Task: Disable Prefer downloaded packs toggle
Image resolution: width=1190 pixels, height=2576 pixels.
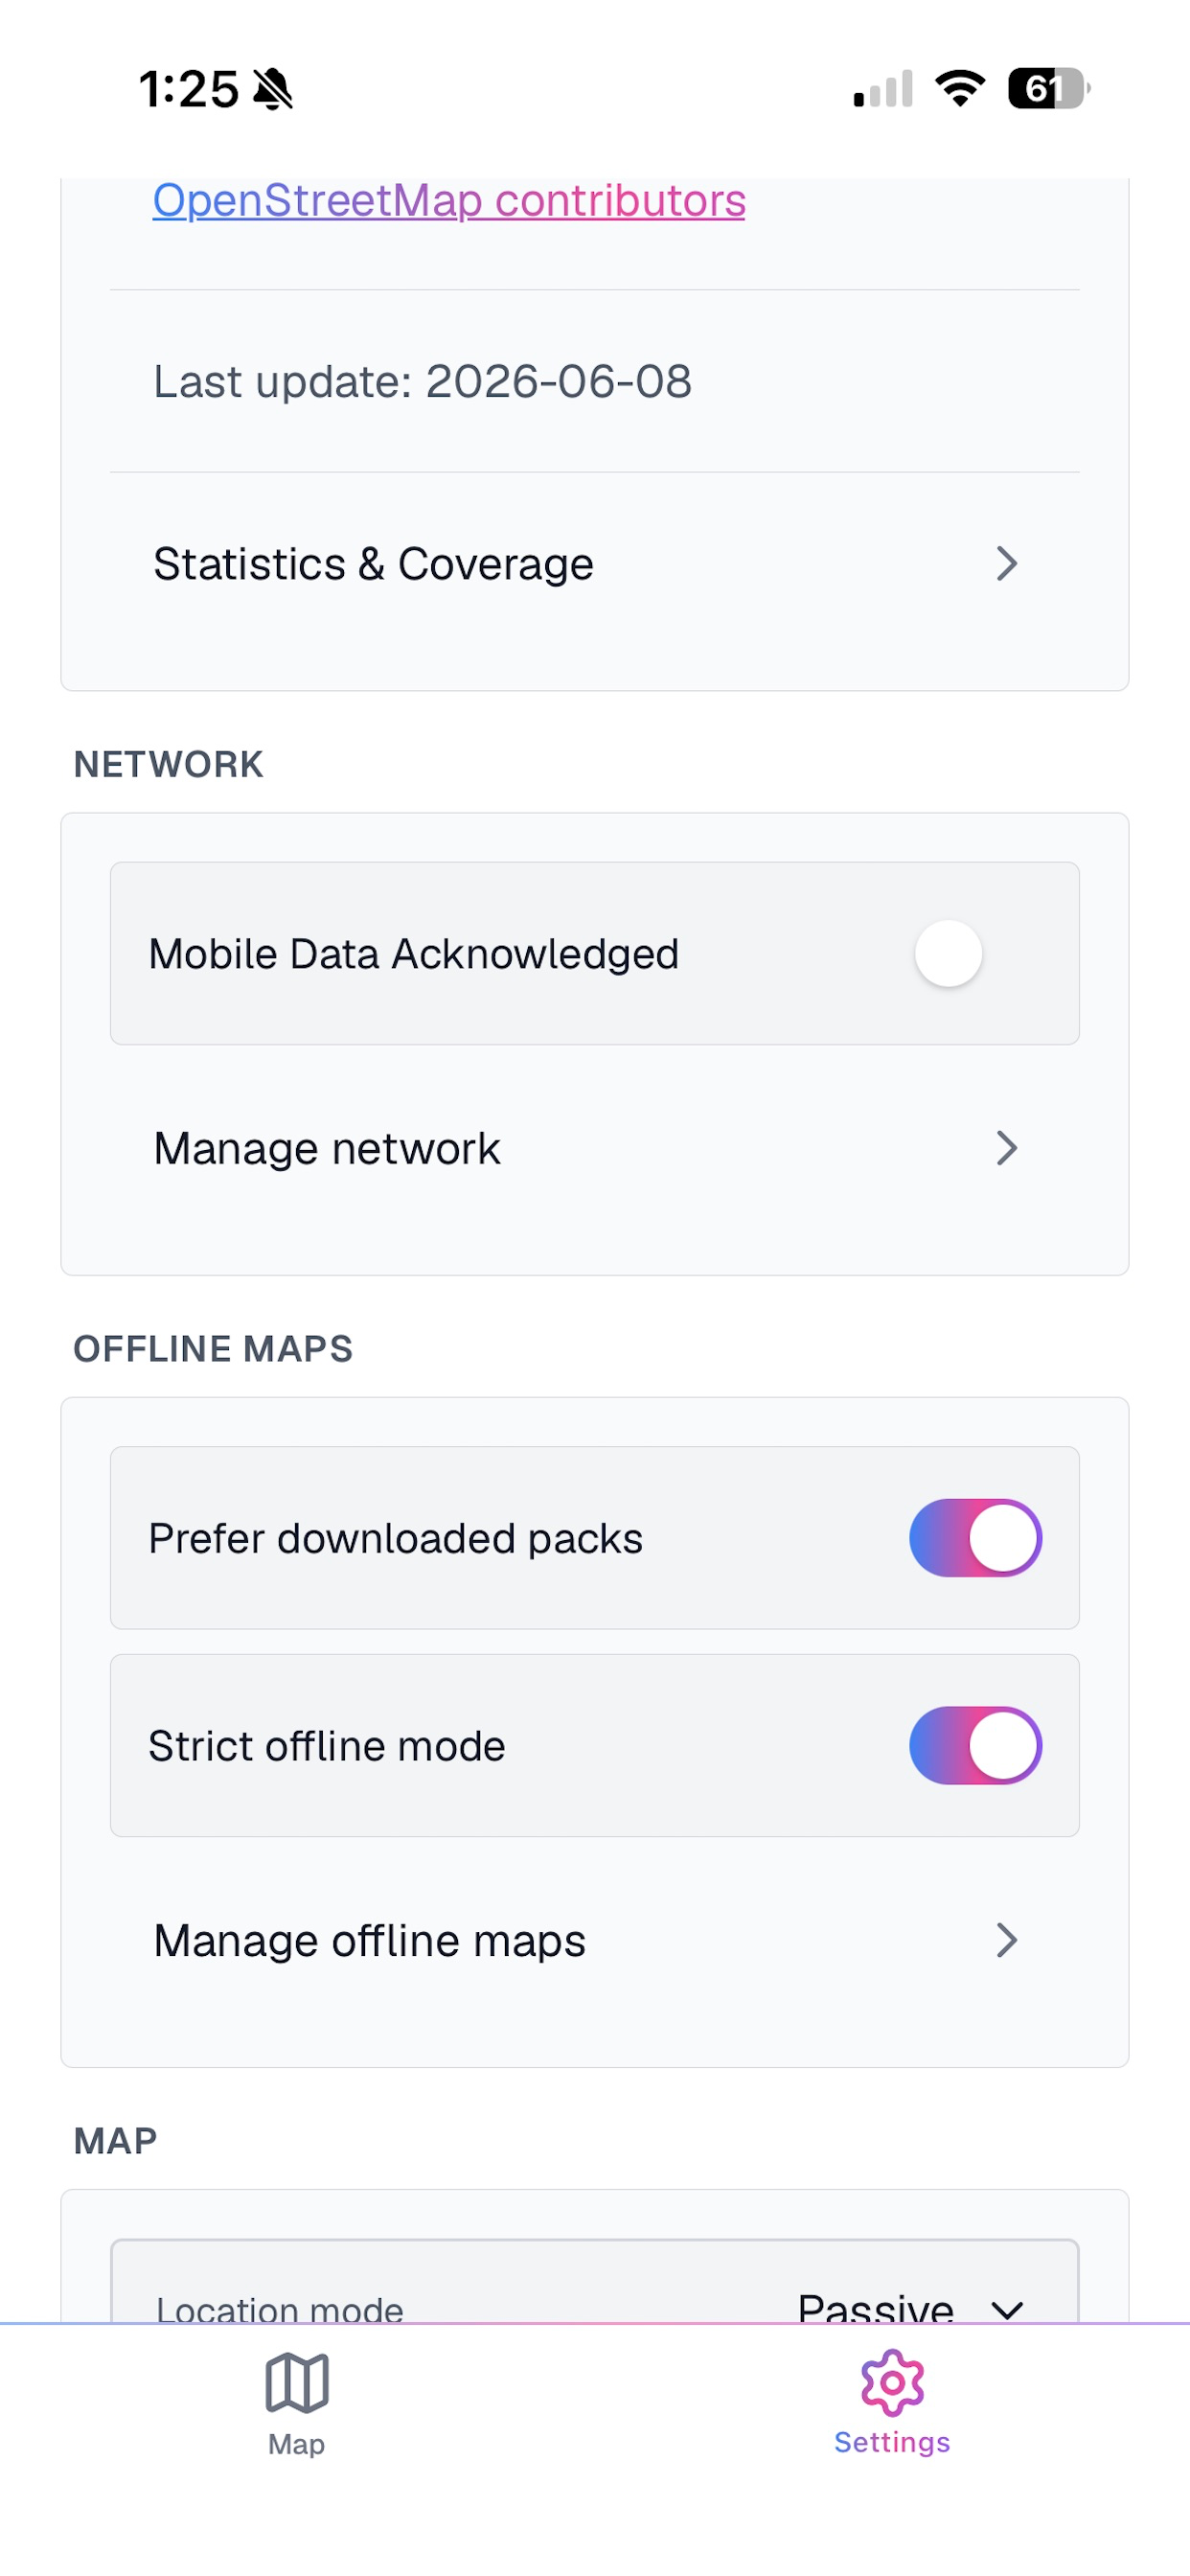Action: (975, 1537)
